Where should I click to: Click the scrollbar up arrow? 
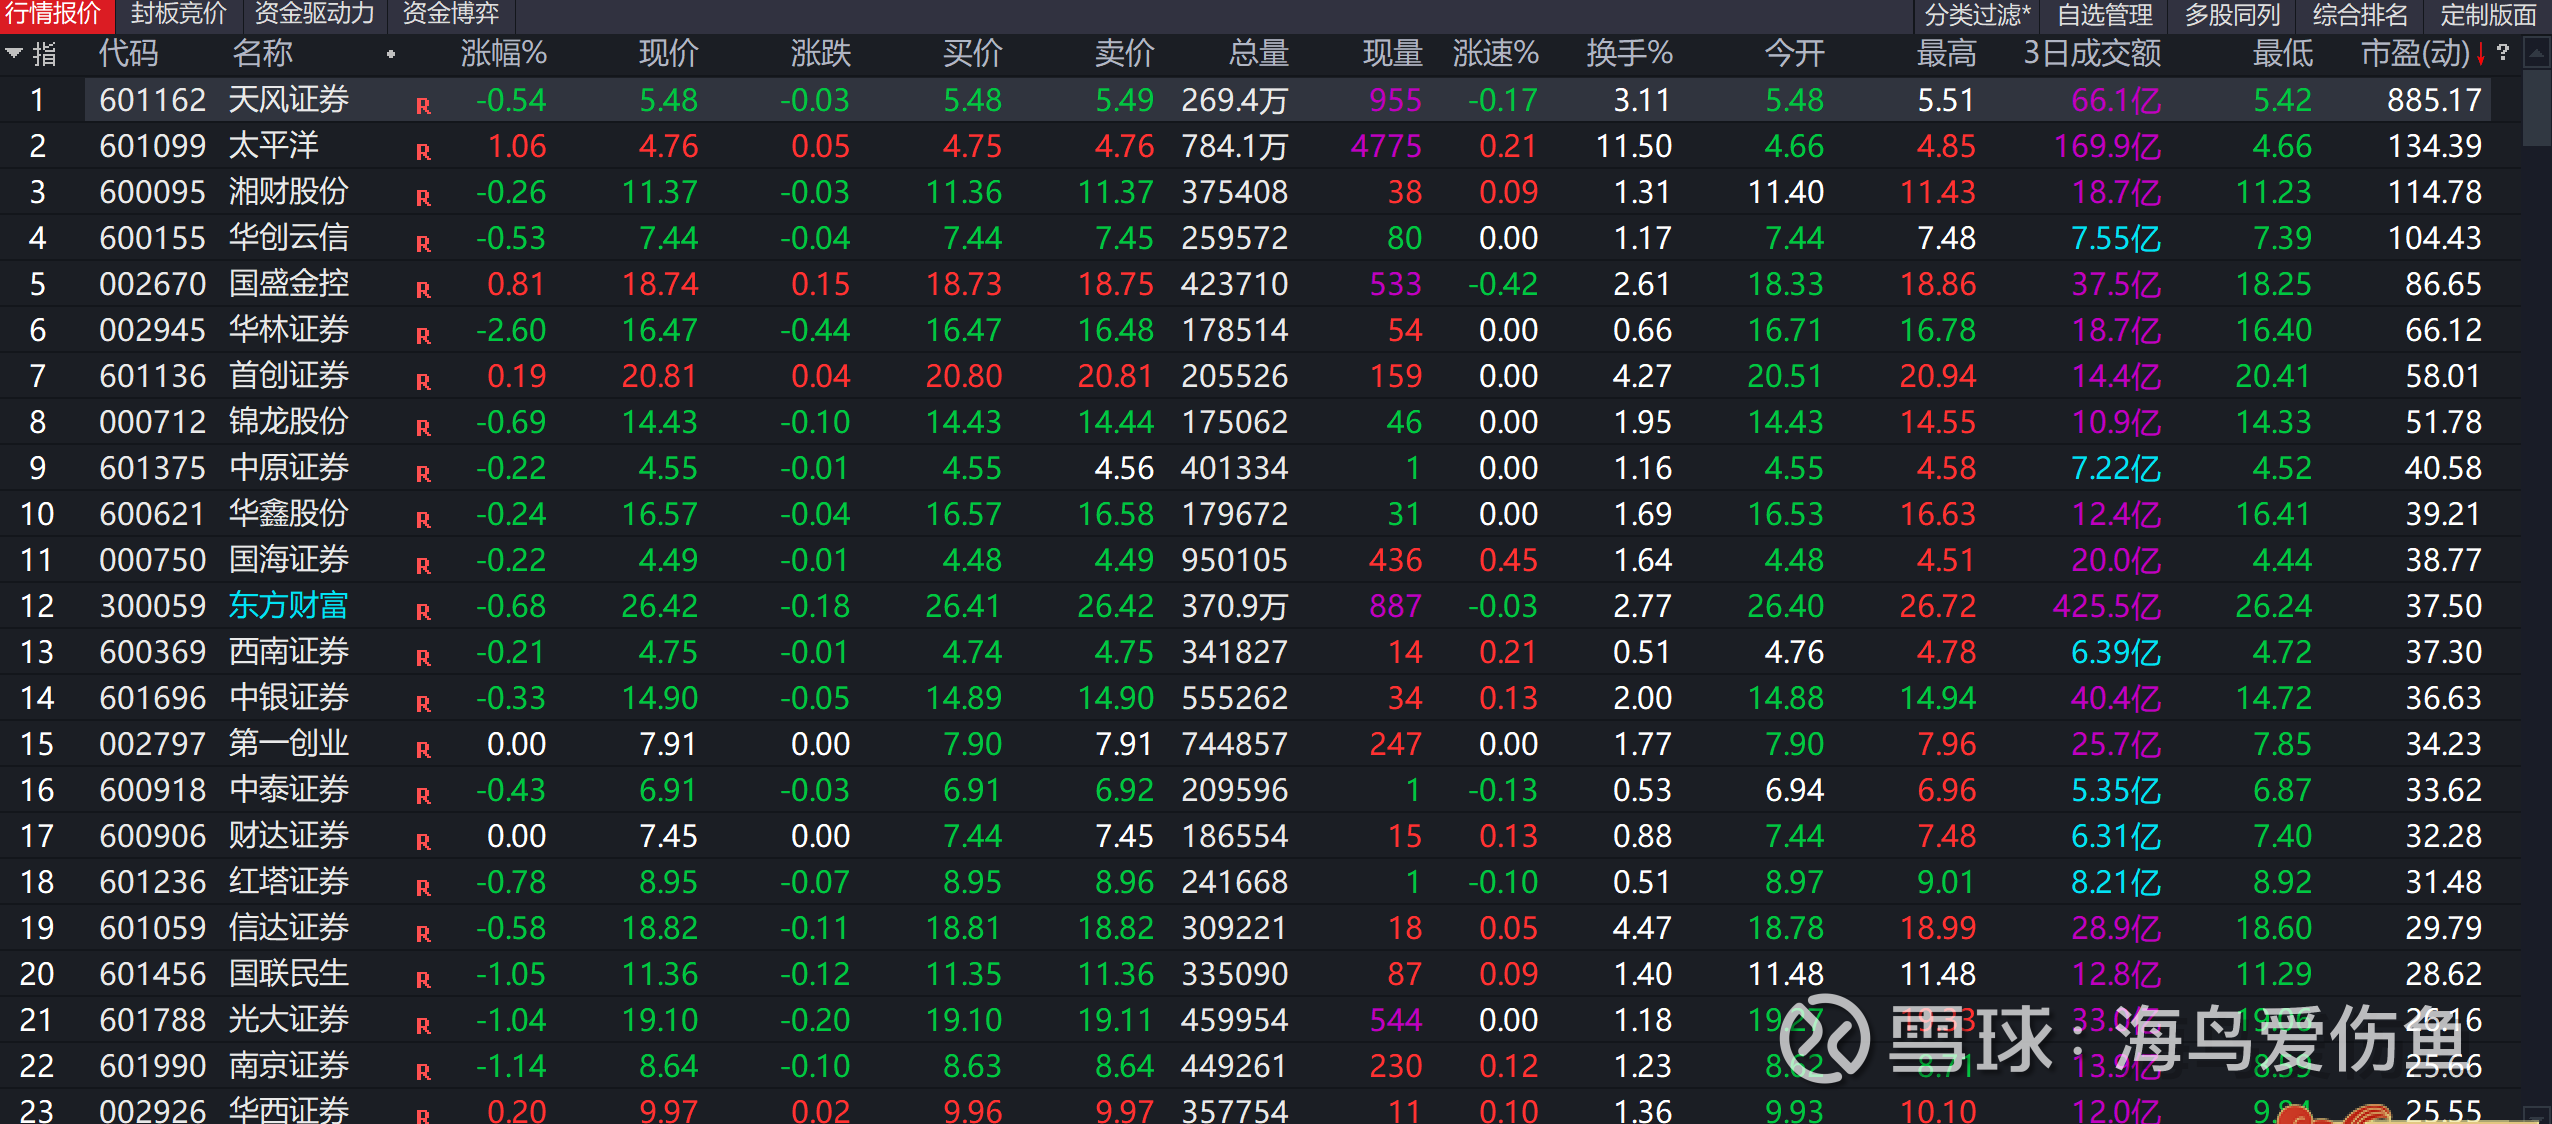coord(2537,53)
